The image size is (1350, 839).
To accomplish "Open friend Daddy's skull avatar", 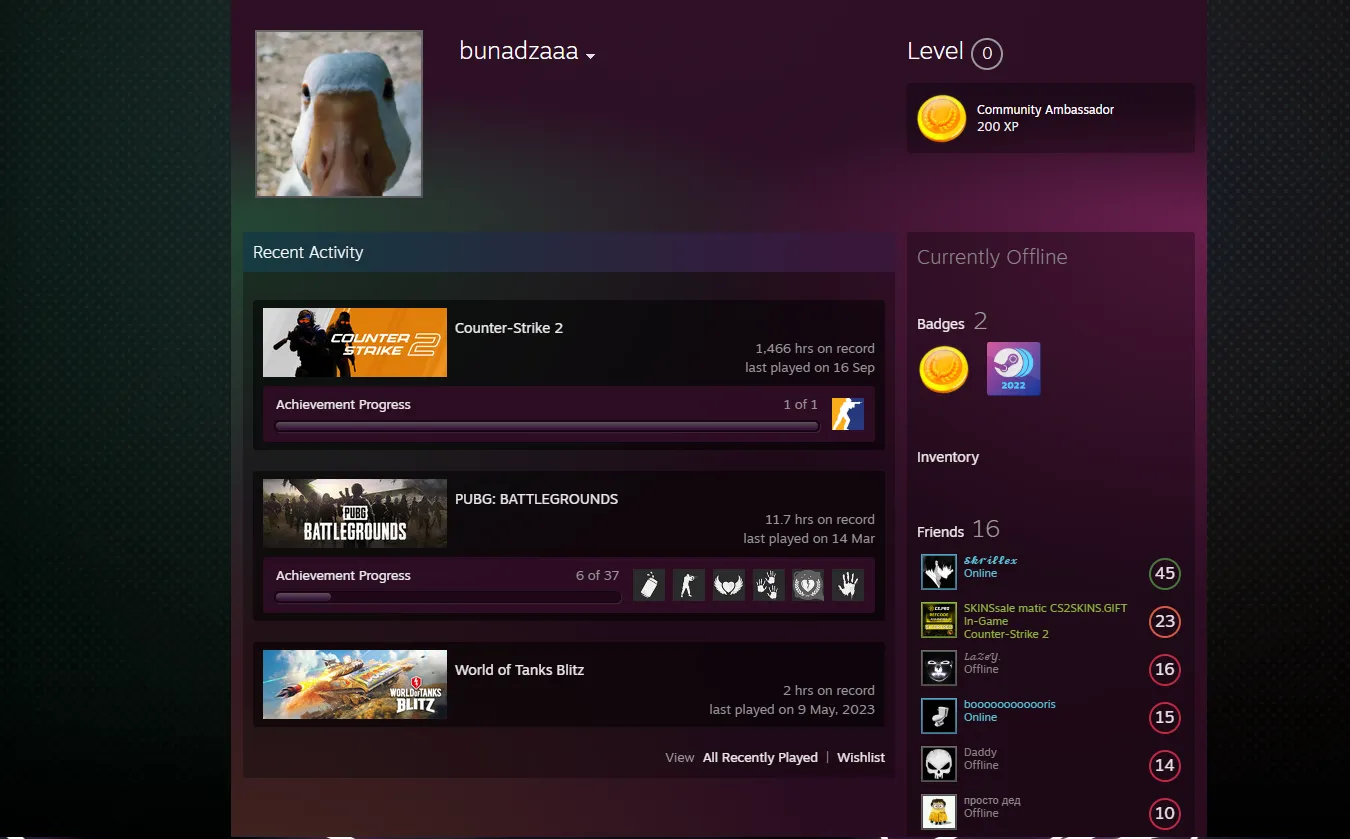I will tap(939, 764).
